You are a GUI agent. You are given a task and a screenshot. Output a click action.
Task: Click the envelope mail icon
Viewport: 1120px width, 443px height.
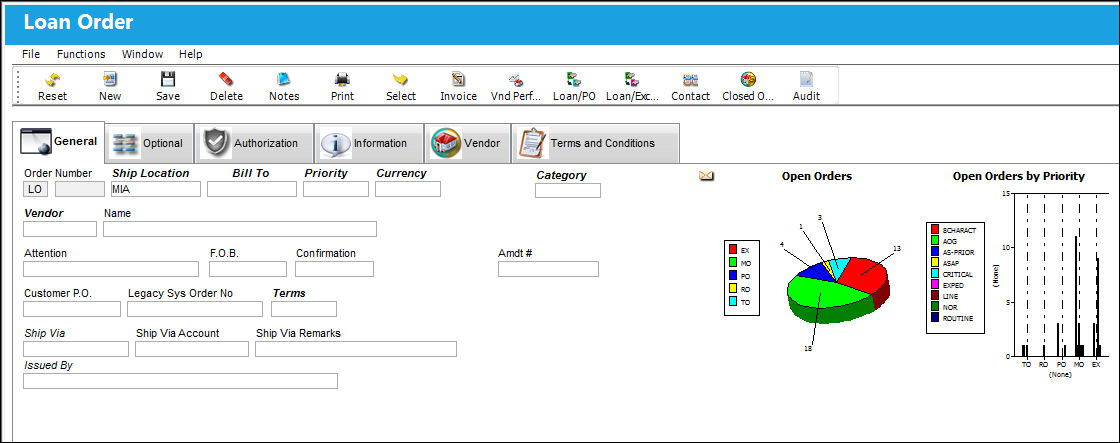click(706, 176)
